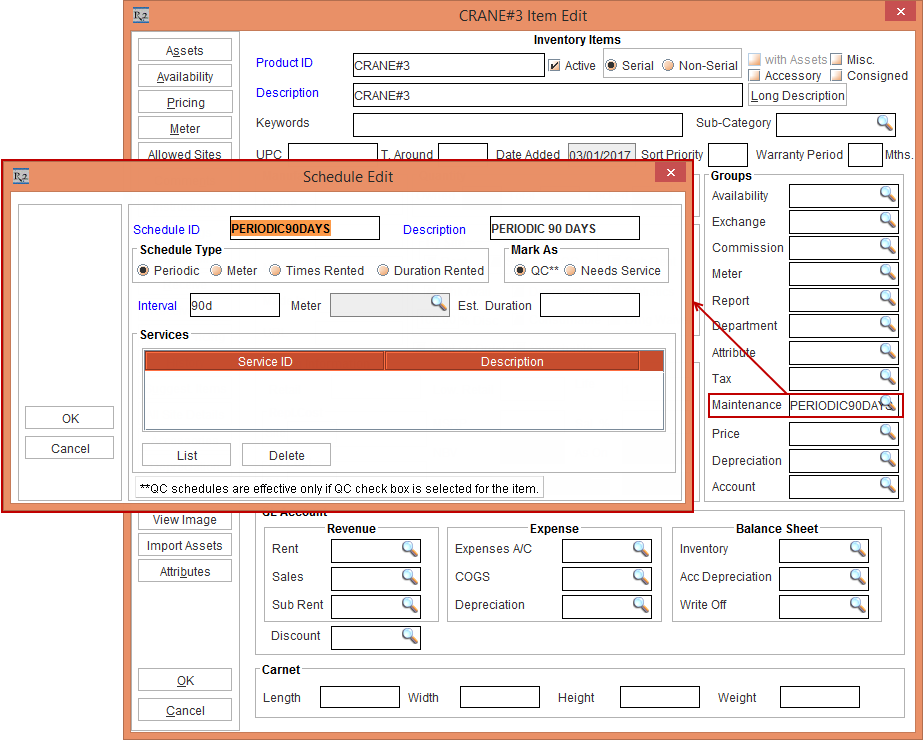Click the List button under Services

pyautogui.click(x=187, y=455)
